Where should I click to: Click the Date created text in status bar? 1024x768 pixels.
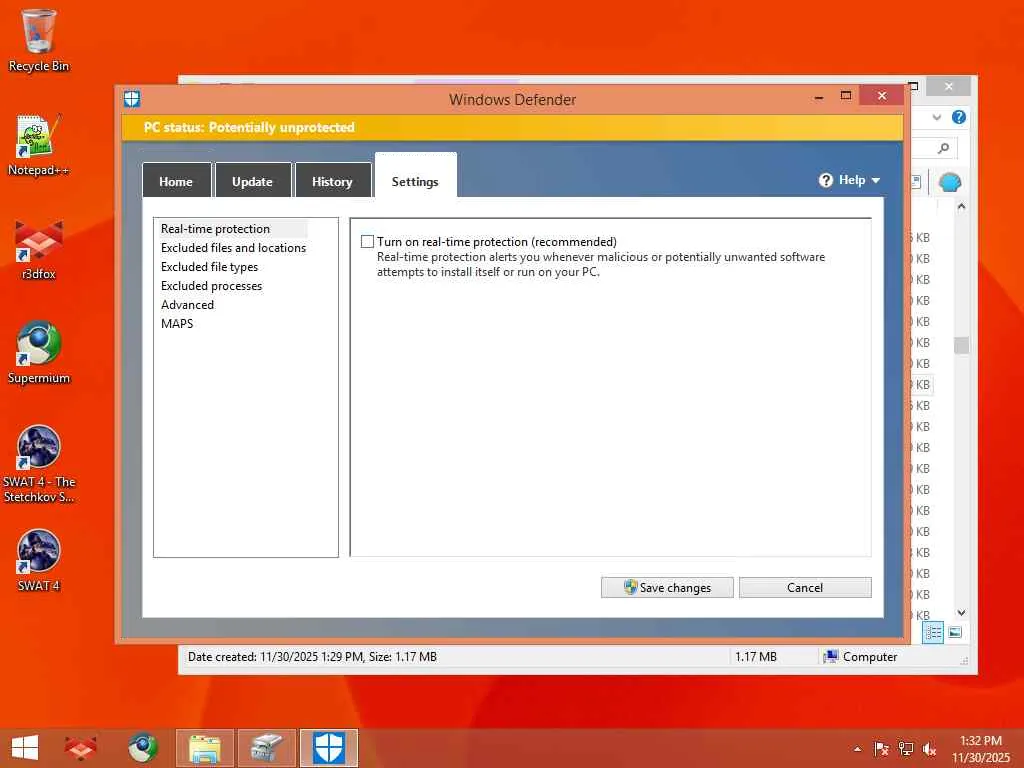point(312,656)
